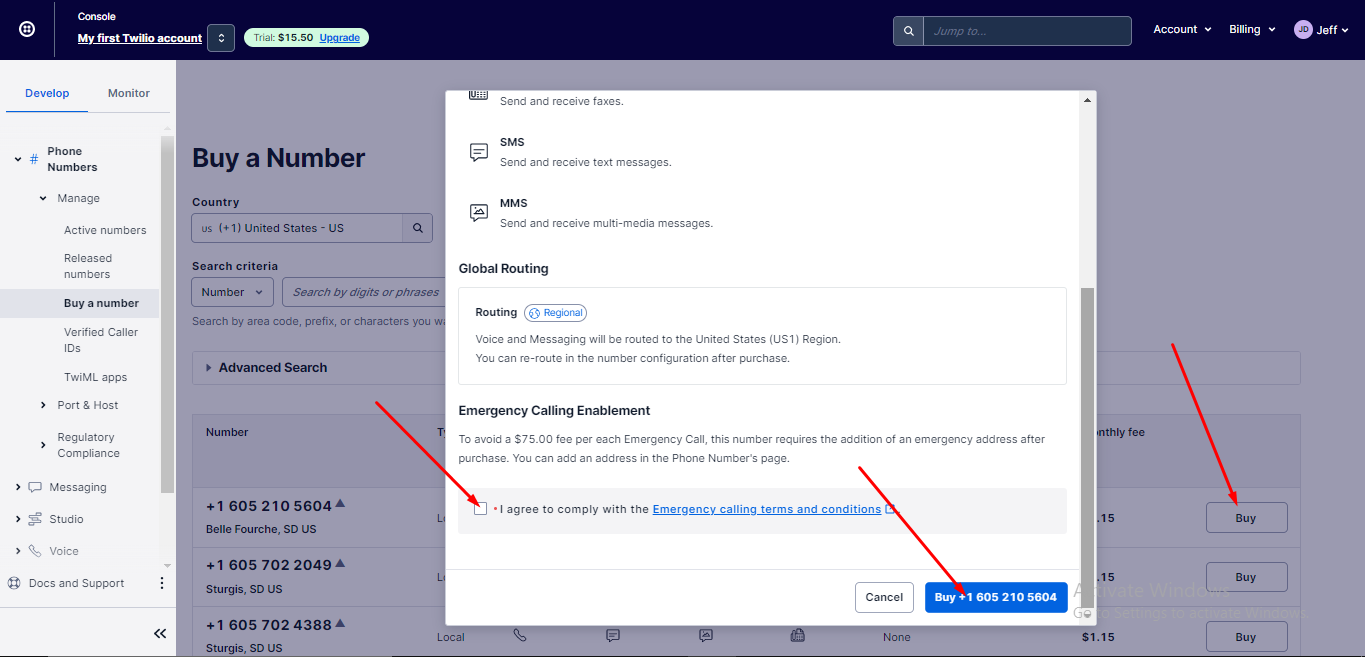Open the account switcher up-down button
Viewport: 1365px width, 657px height.
pos(221,38)
